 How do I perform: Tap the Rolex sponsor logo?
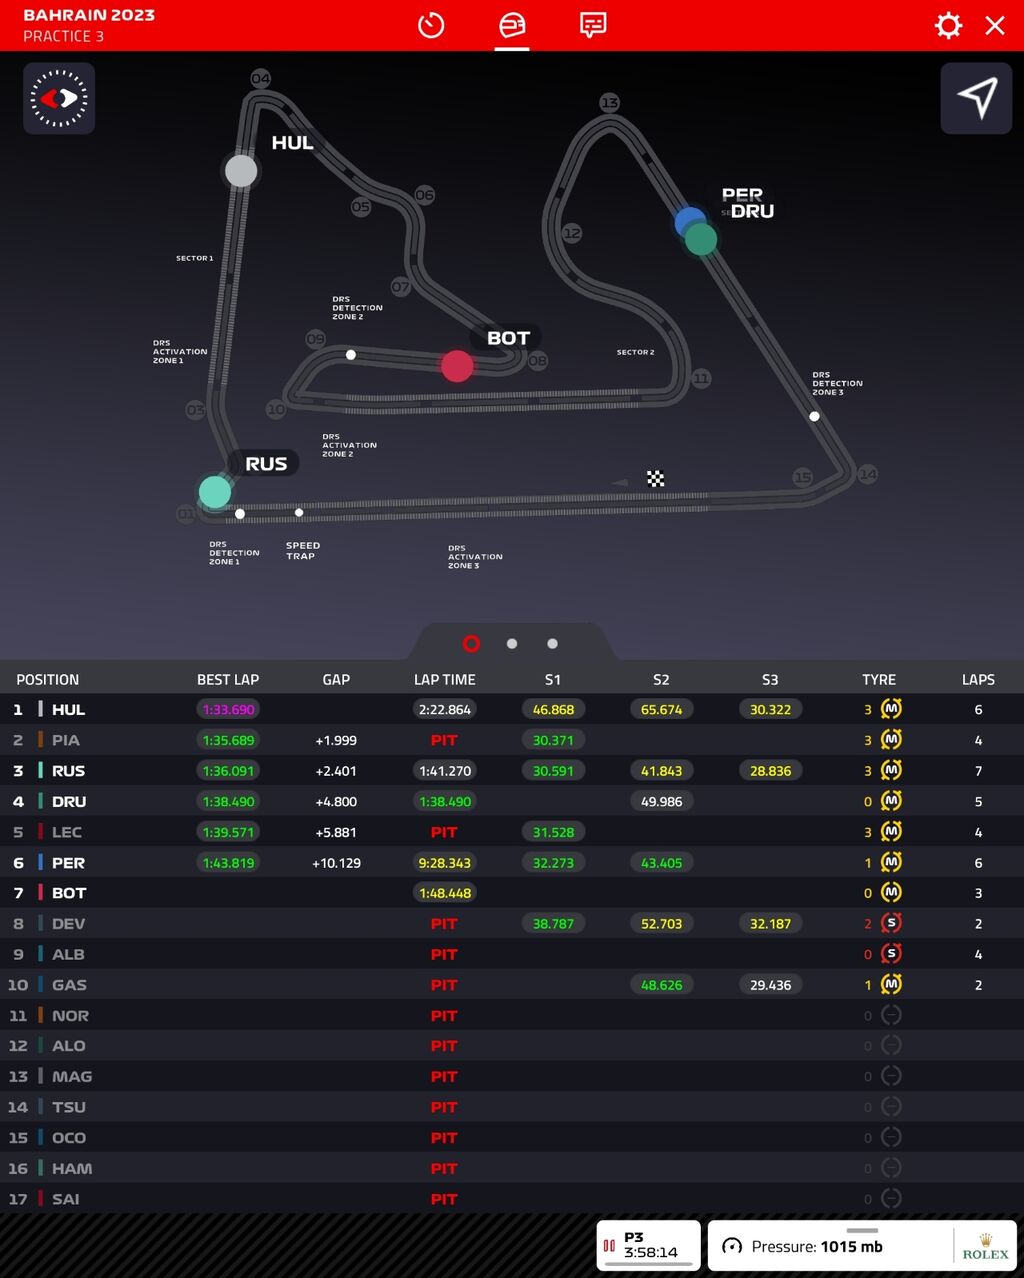(x=986, y=1246)
